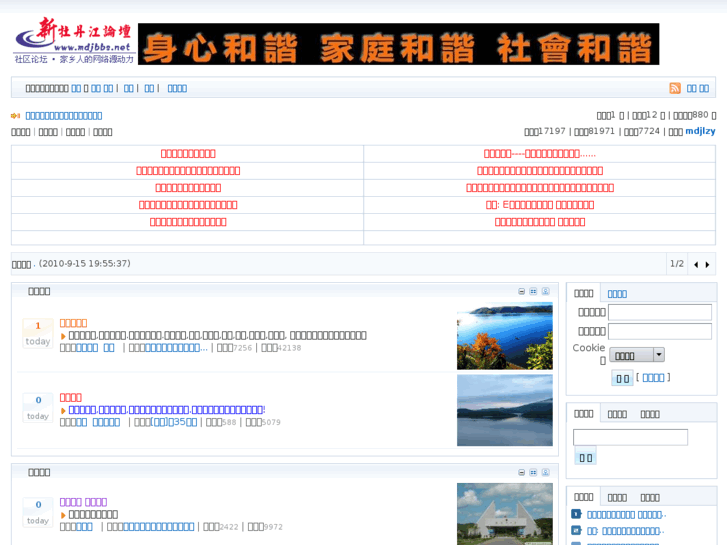This screenshot has width=727, height=545.
Task: Open the orange-titled forum link
Action: pos(73,323)
